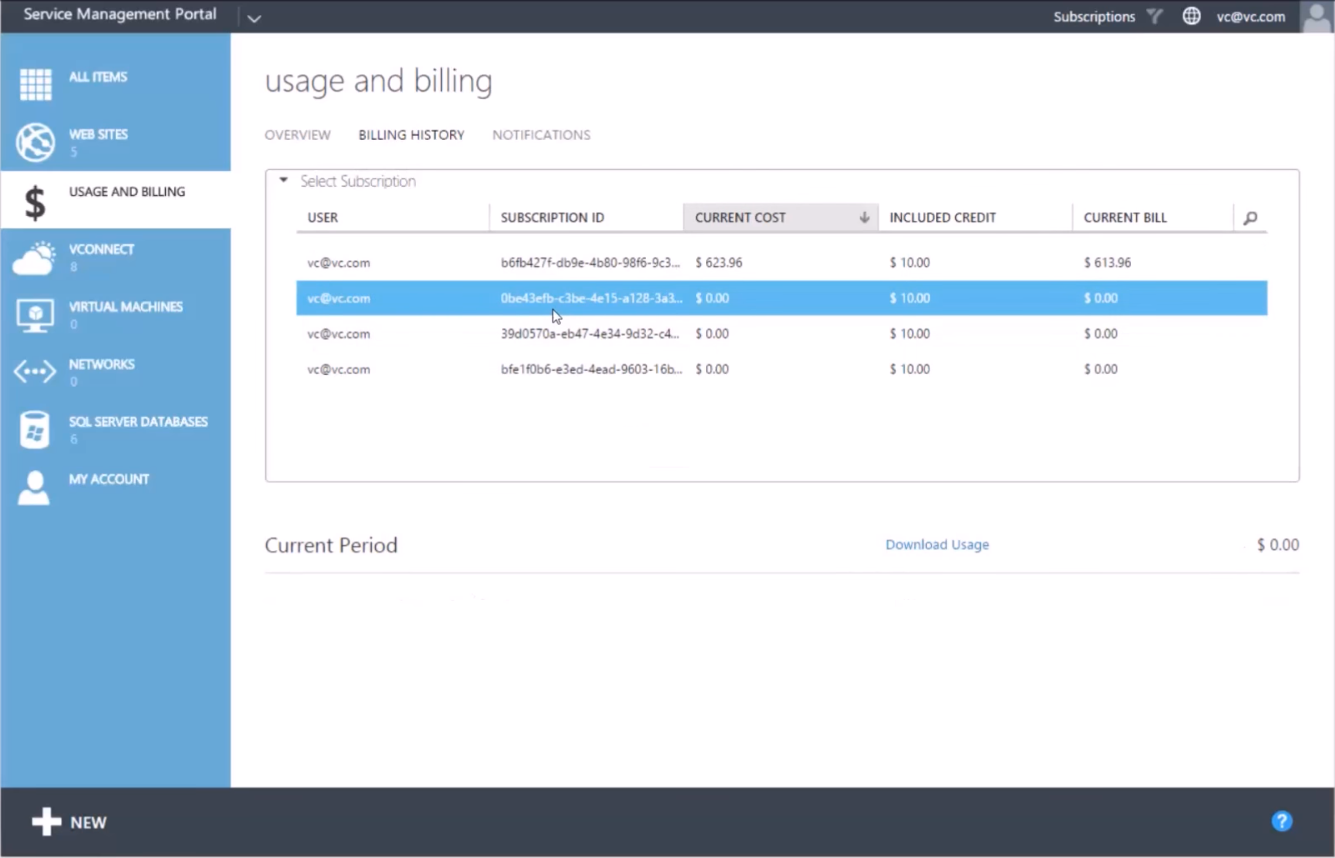Click the $ 613.96 current bill cell

click(x=1107, y=263)
